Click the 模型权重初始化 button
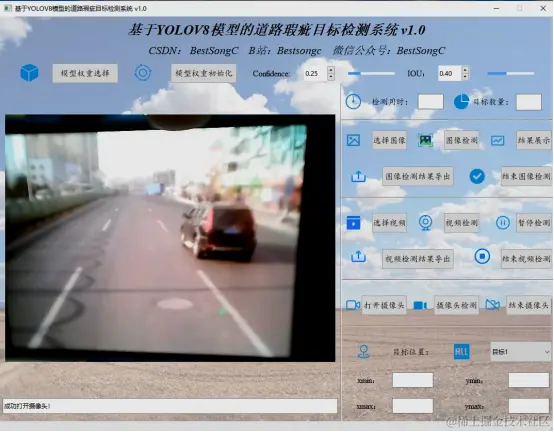 204,73
